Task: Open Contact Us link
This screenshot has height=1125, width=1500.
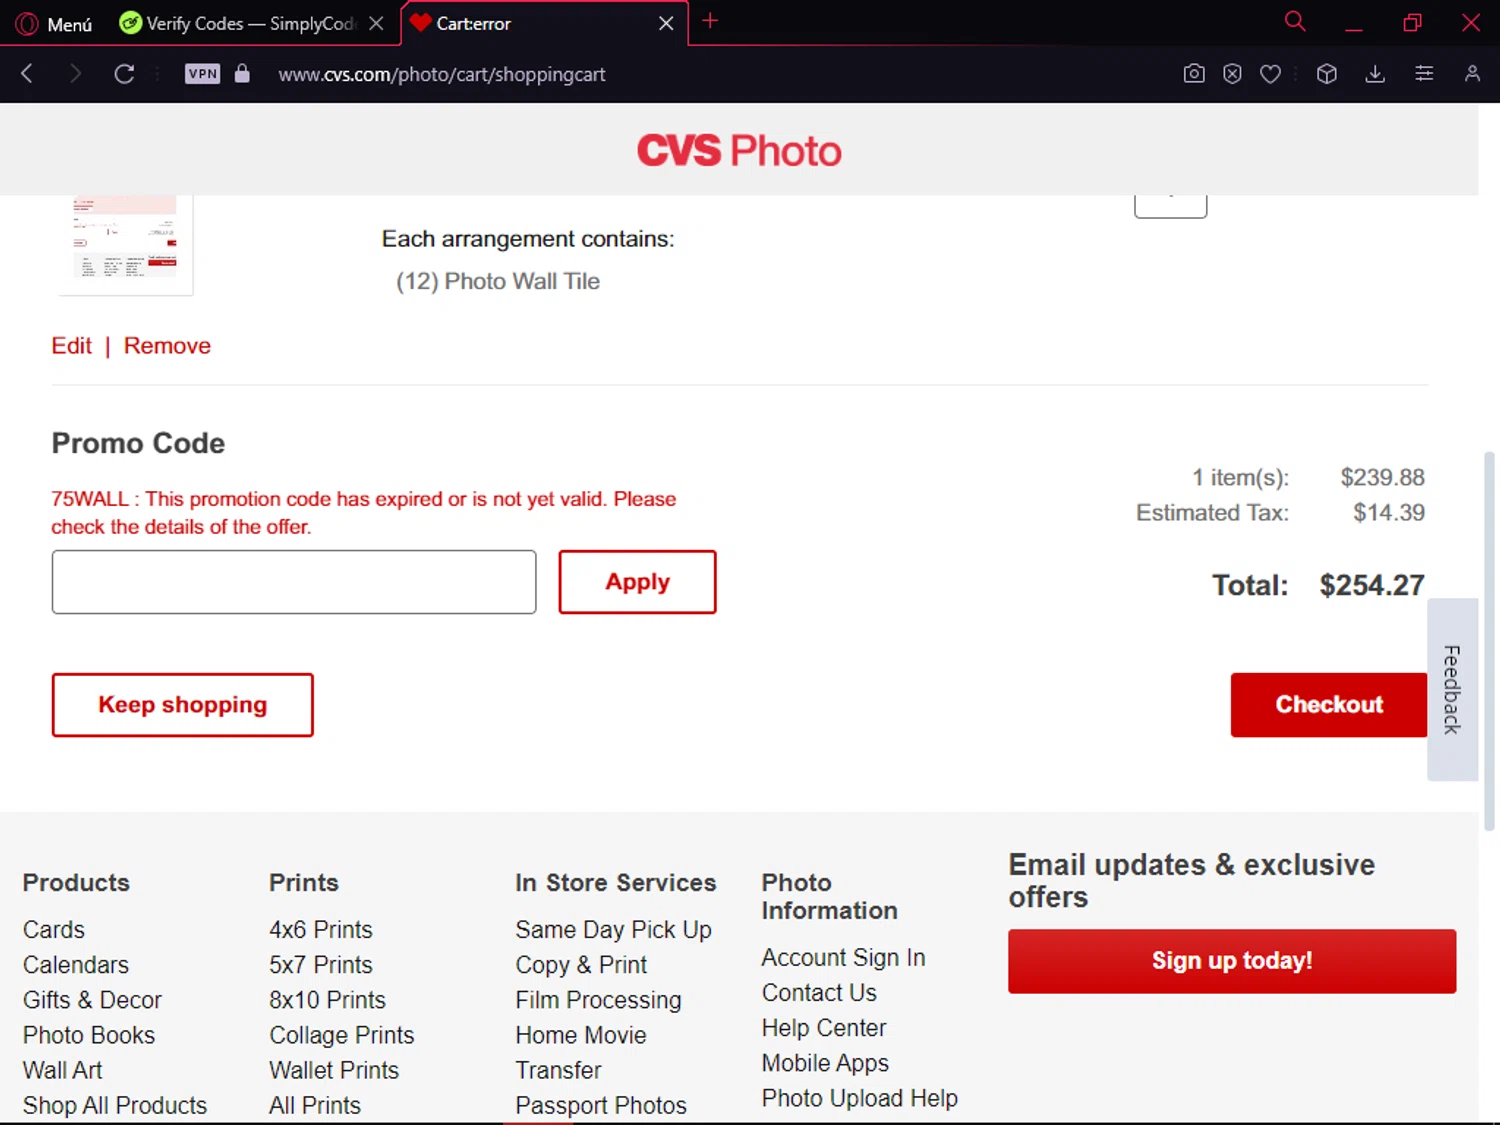Action: point(819,993)
